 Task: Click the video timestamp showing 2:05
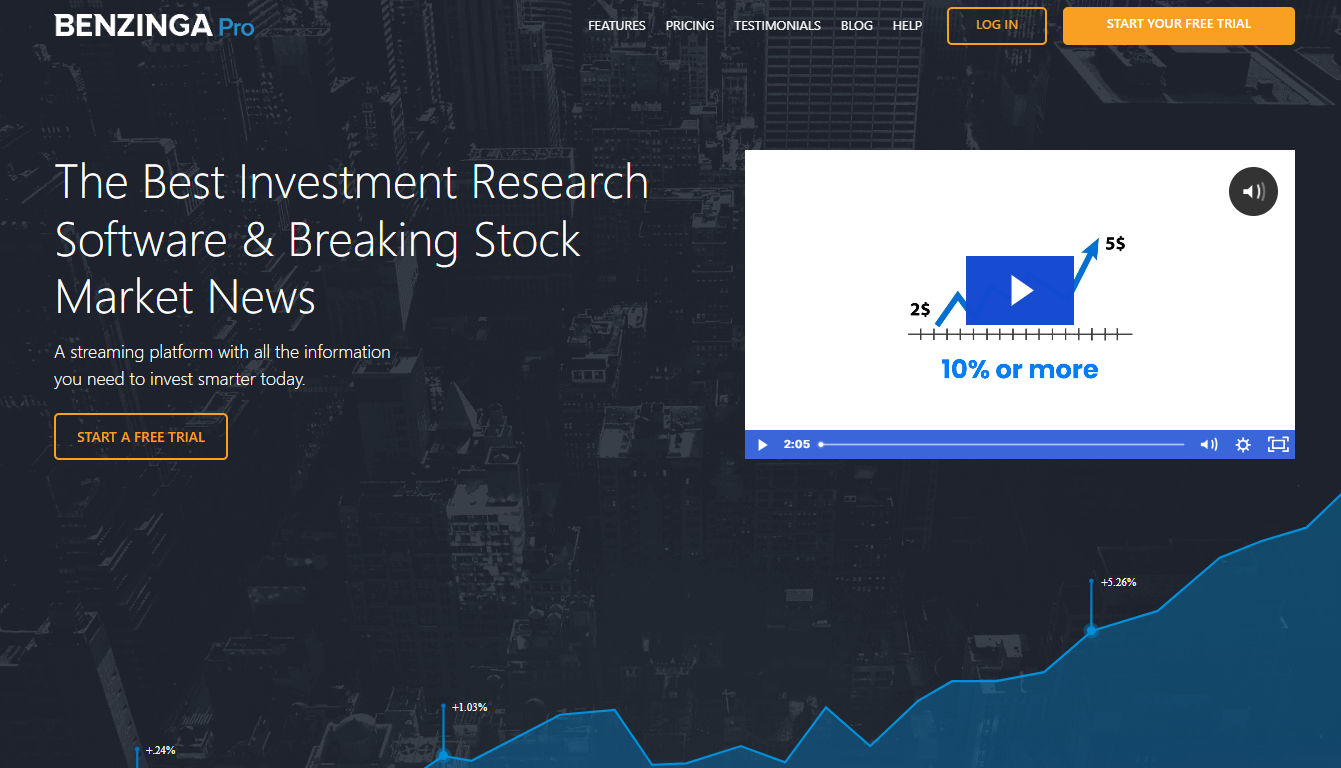[x=797, y=444]
